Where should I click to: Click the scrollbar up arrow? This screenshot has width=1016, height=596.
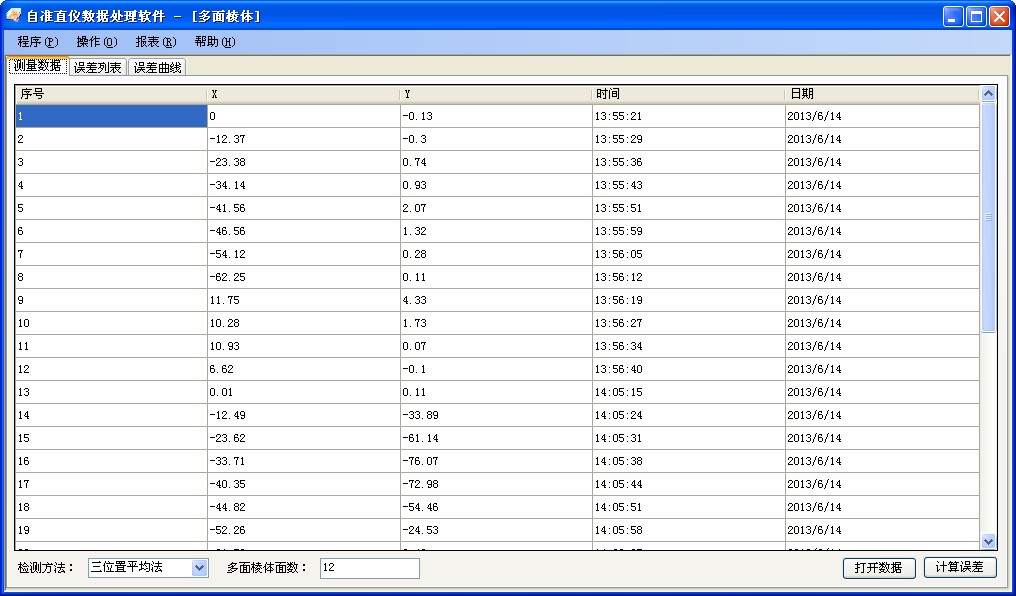[989, 92]
